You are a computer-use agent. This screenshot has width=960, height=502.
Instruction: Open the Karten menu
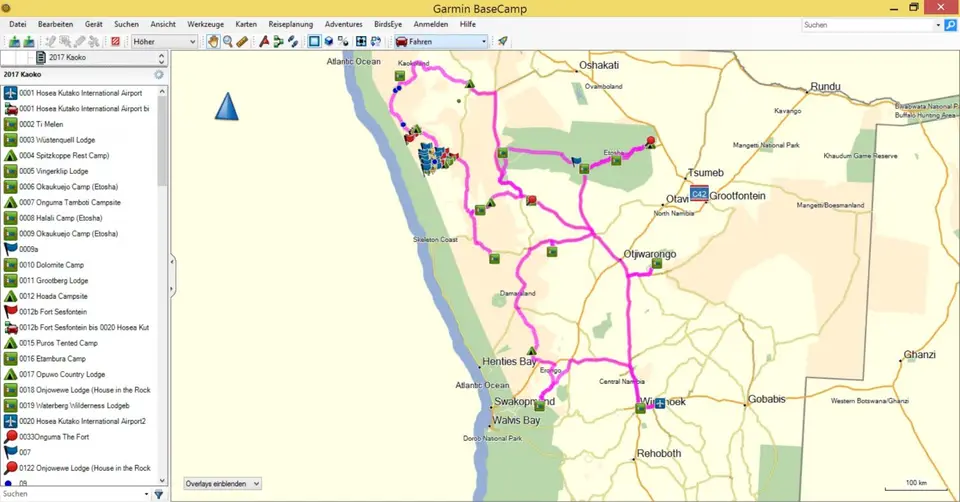point(246,24)
